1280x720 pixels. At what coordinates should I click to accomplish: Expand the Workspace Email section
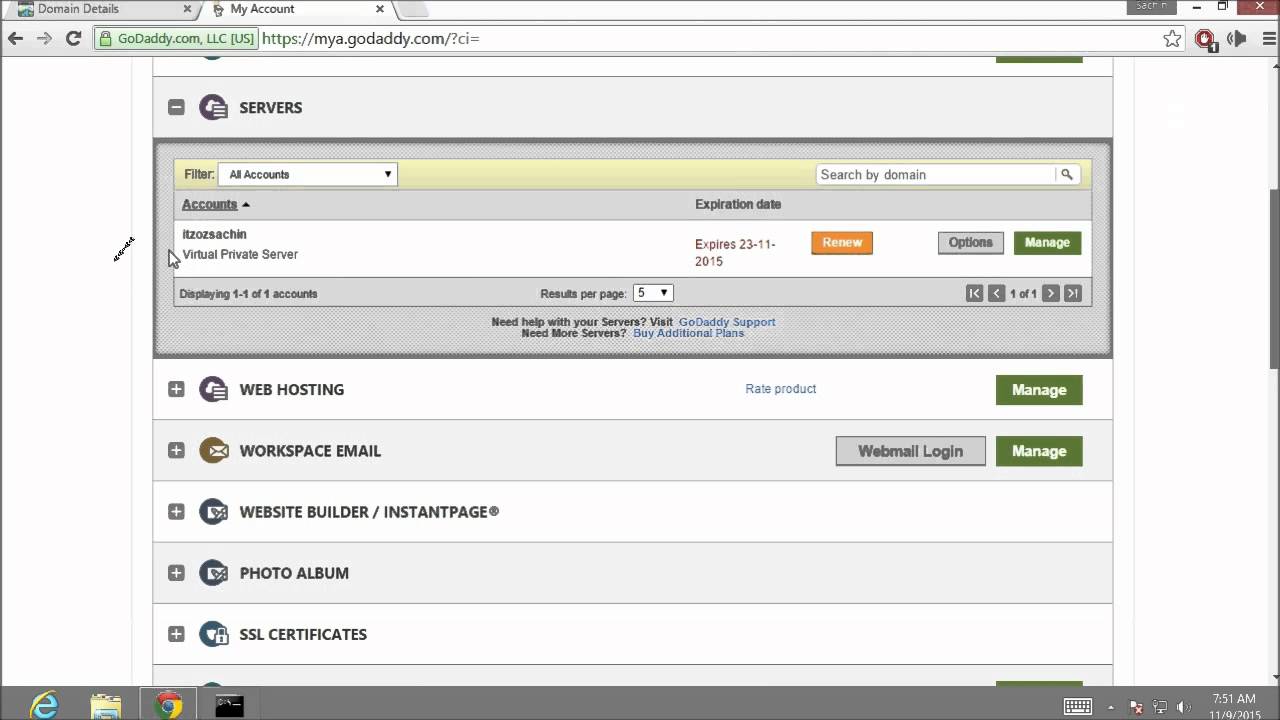pos(176,450)
